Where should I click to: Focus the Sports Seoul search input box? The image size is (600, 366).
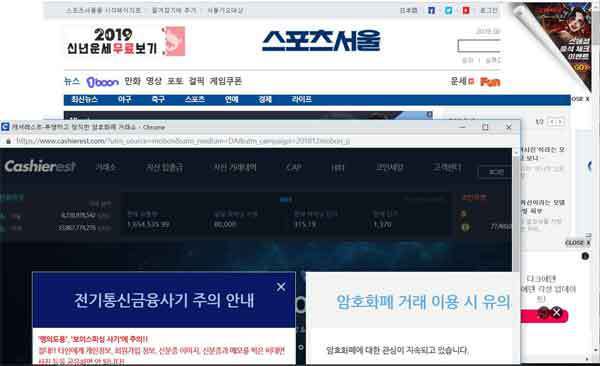pos(479,46)
